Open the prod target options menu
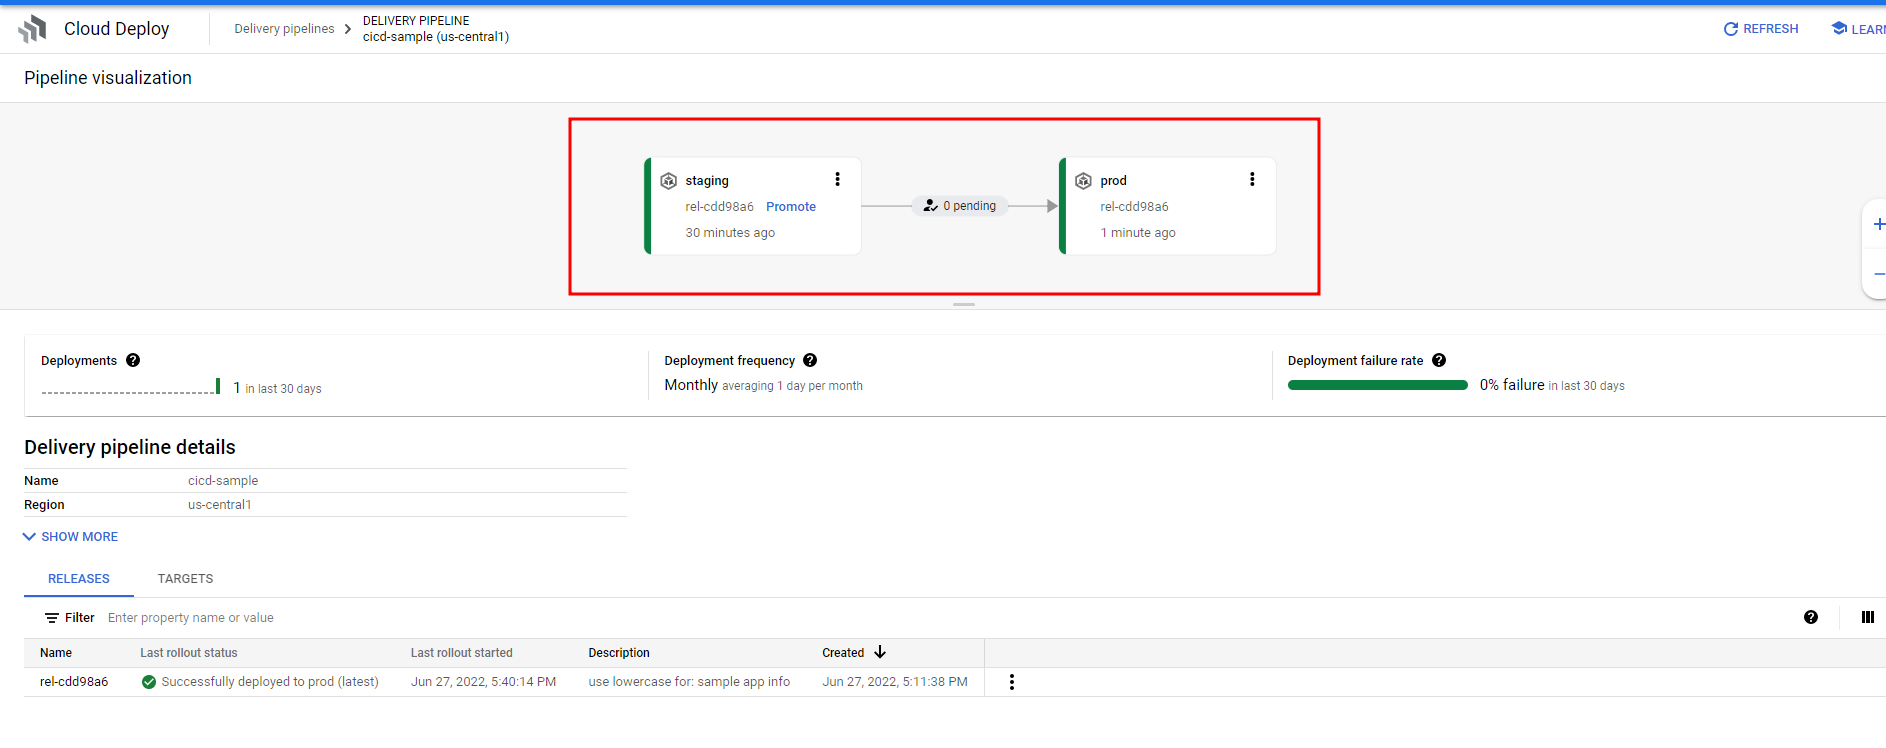 pos(1252,179)
